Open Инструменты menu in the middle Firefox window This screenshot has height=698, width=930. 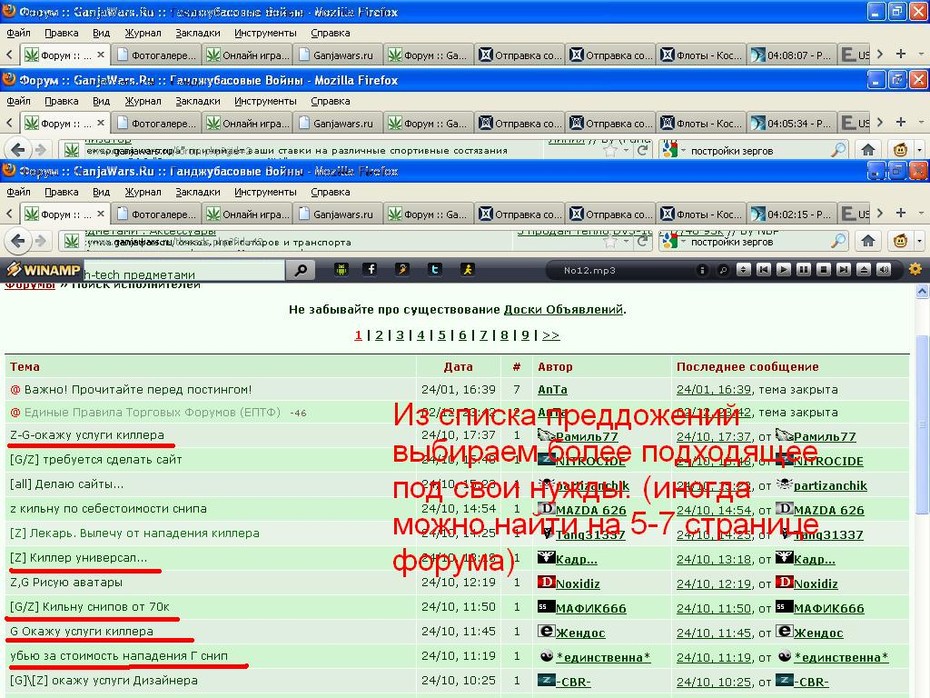point(265,101)
